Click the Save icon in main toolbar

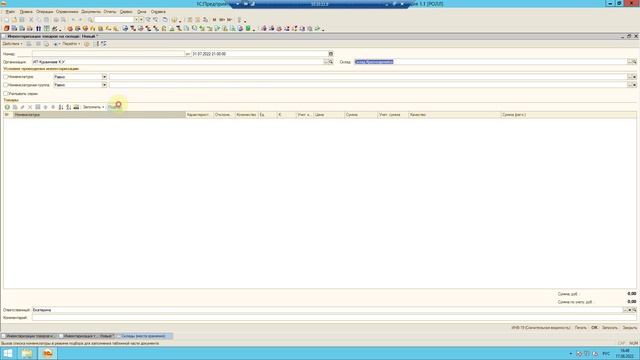coord(22,20)
